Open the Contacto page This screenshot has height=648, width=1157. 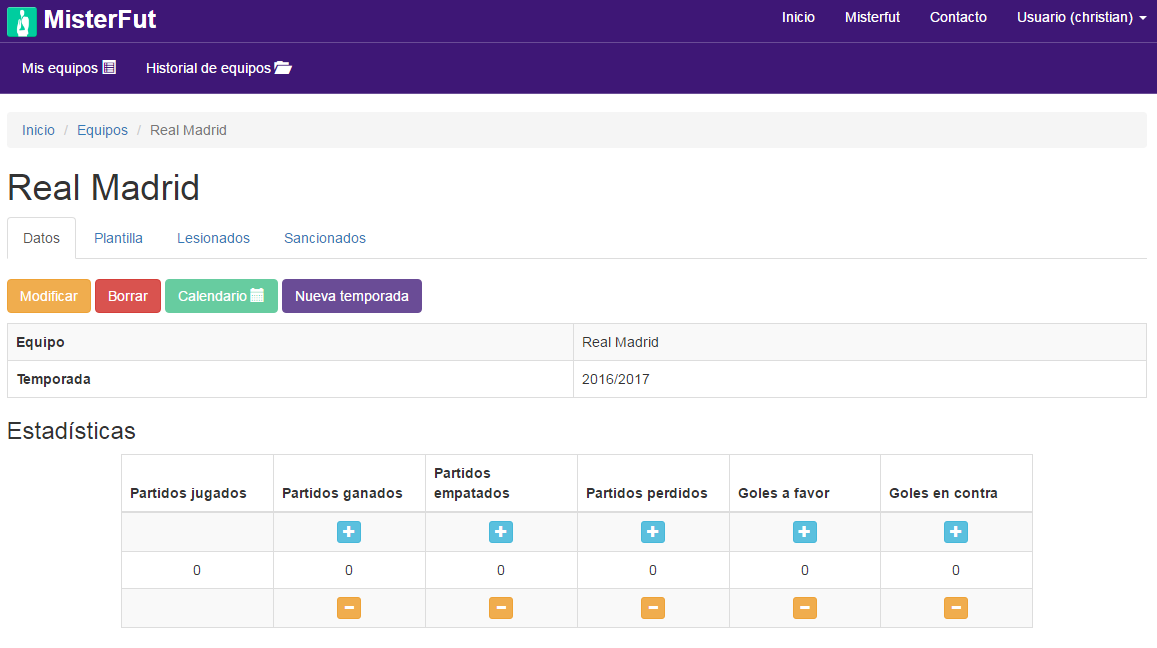pos(958,17)
